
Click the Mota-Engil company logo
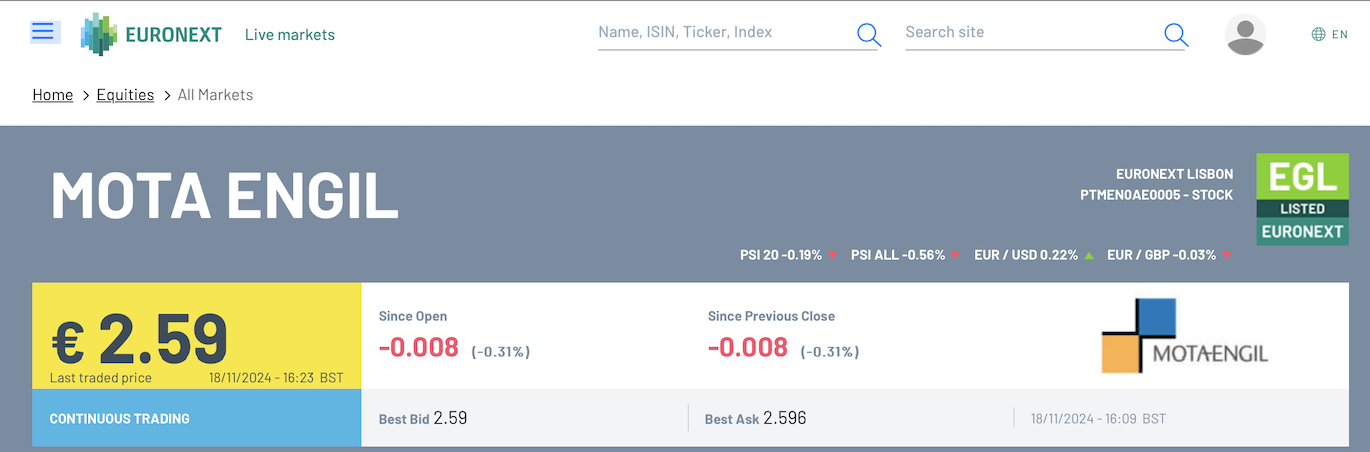(x=1184, y=336)
